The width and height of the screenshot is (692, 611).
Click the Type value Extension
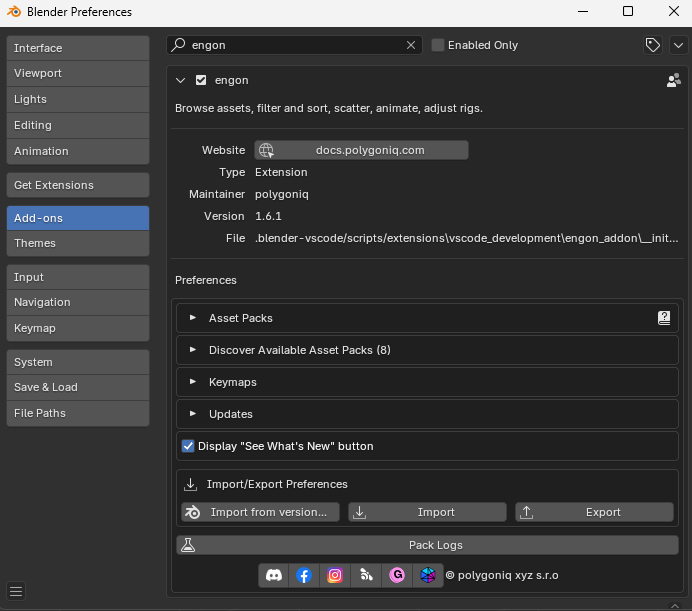tap(281, 172)
